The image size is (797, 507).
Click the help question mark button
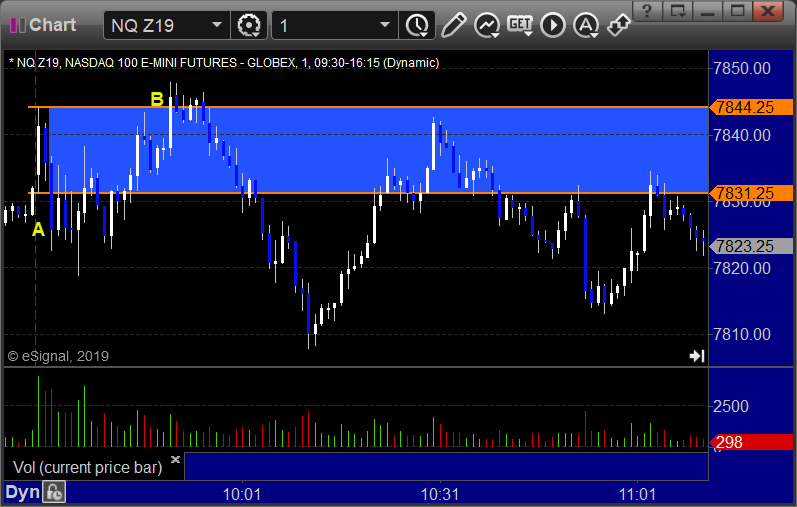click(647, 11)
